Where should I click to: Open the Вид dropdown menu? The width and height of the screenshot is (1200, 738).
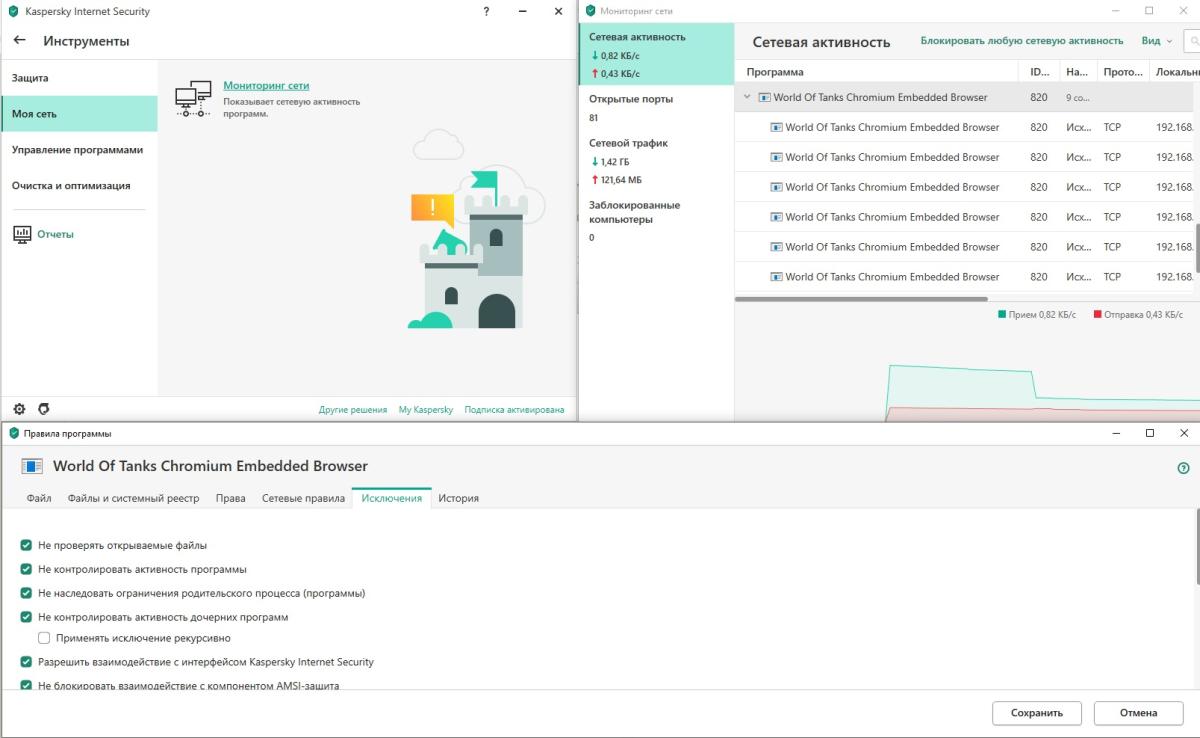click(1156, 41)
